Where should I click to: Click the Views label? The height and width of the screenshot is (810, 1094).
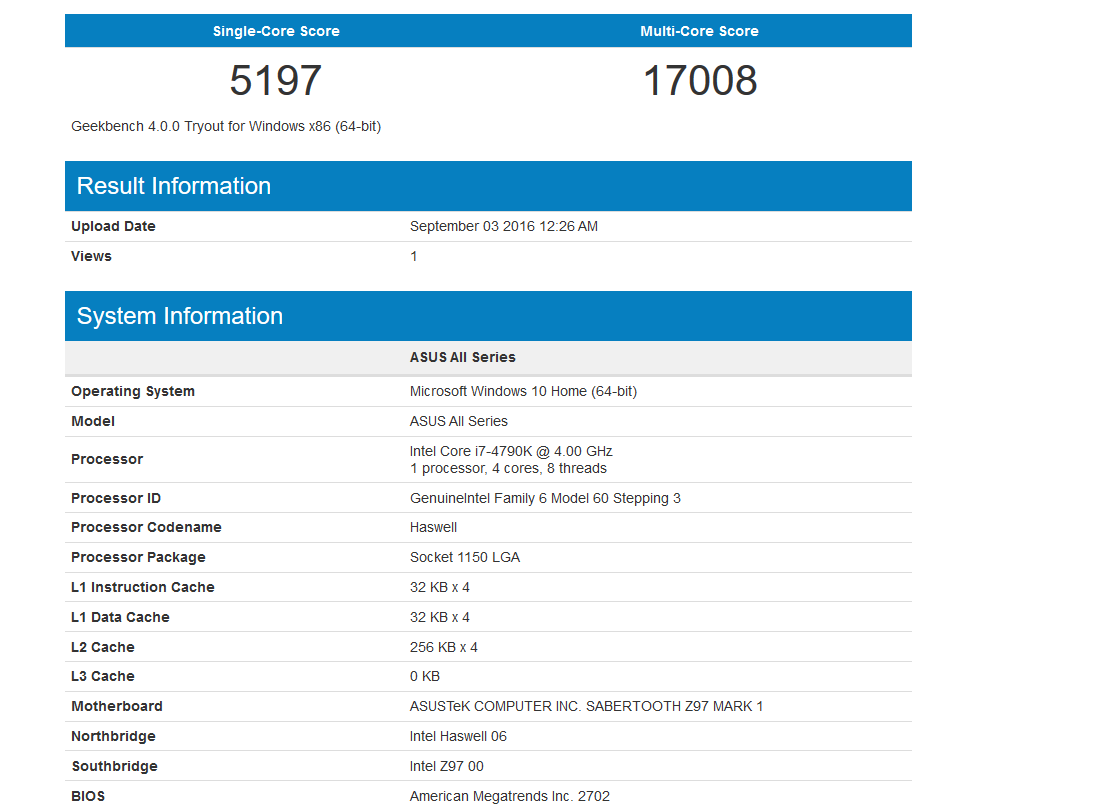point(91,256)
